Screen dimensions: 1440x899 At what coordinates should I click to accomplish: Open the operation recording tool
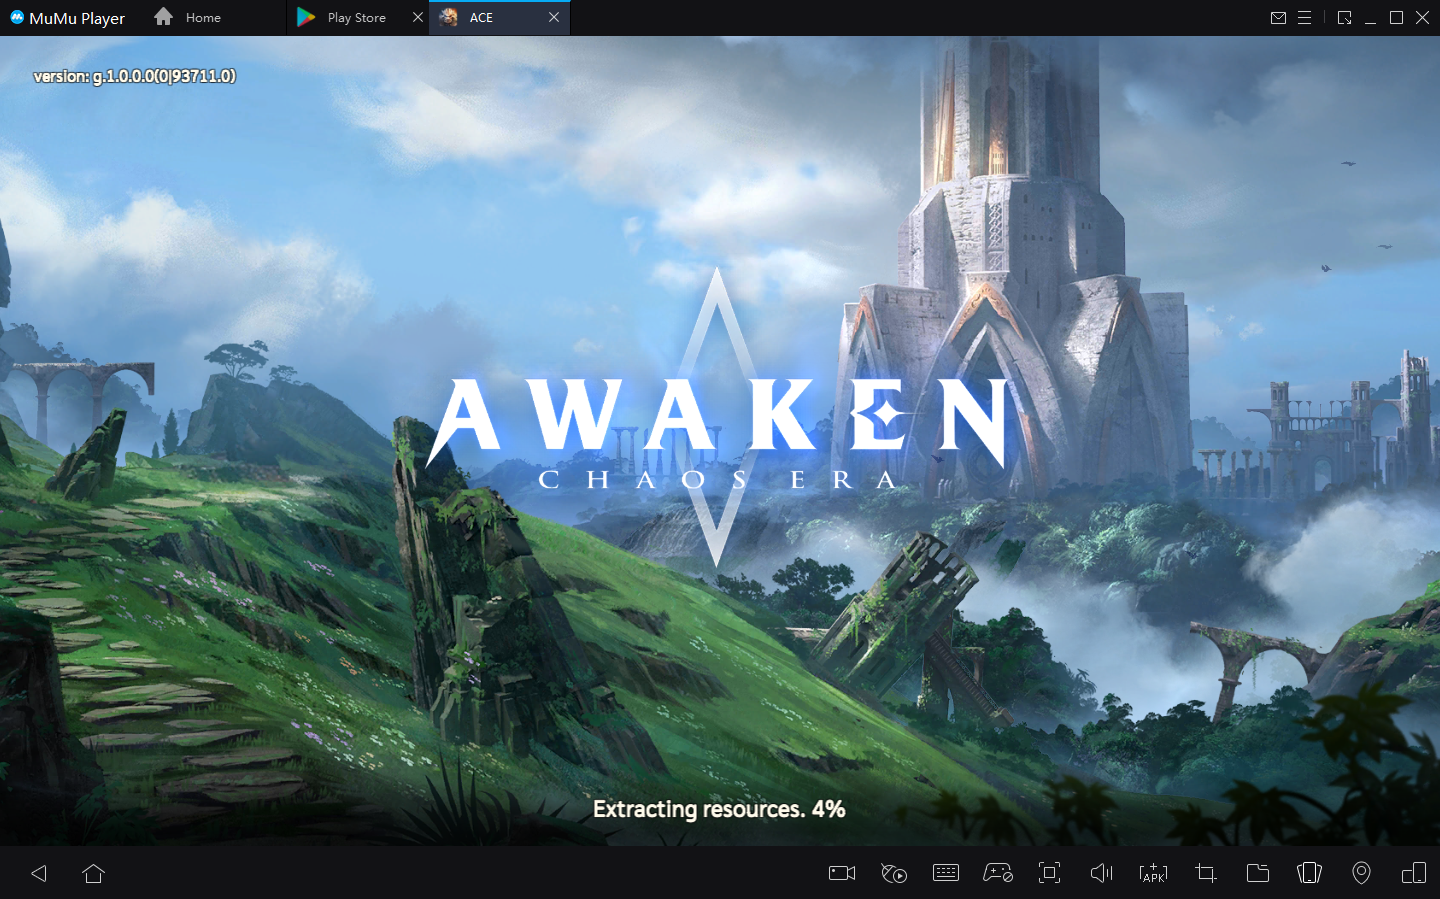[x=894, y=873]
